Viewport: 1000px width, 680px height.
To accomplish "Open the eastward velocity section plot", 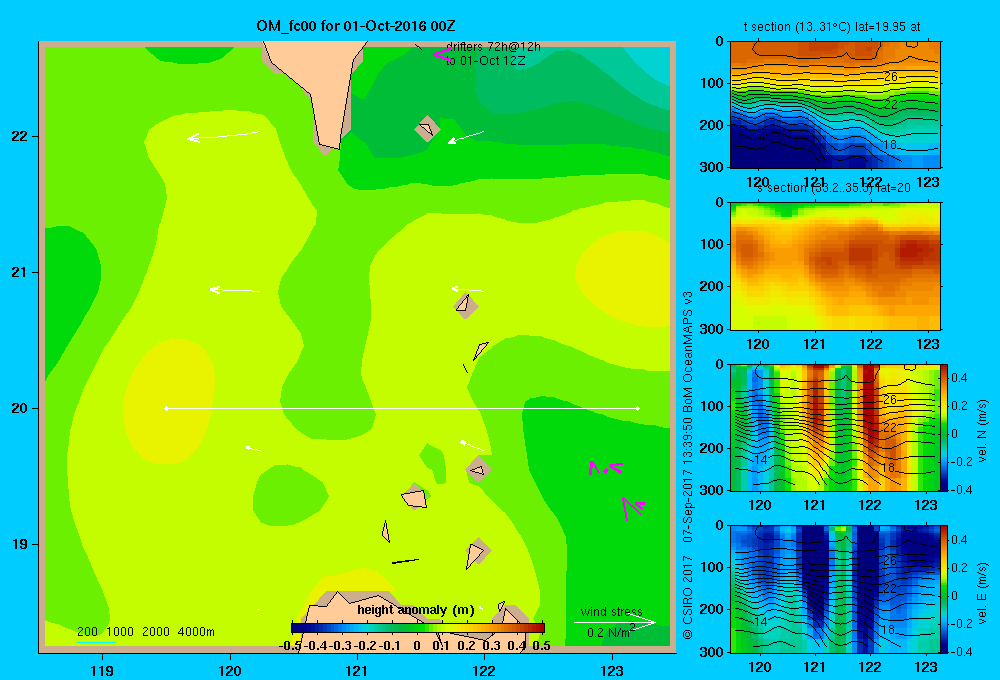I will point(835,589).
